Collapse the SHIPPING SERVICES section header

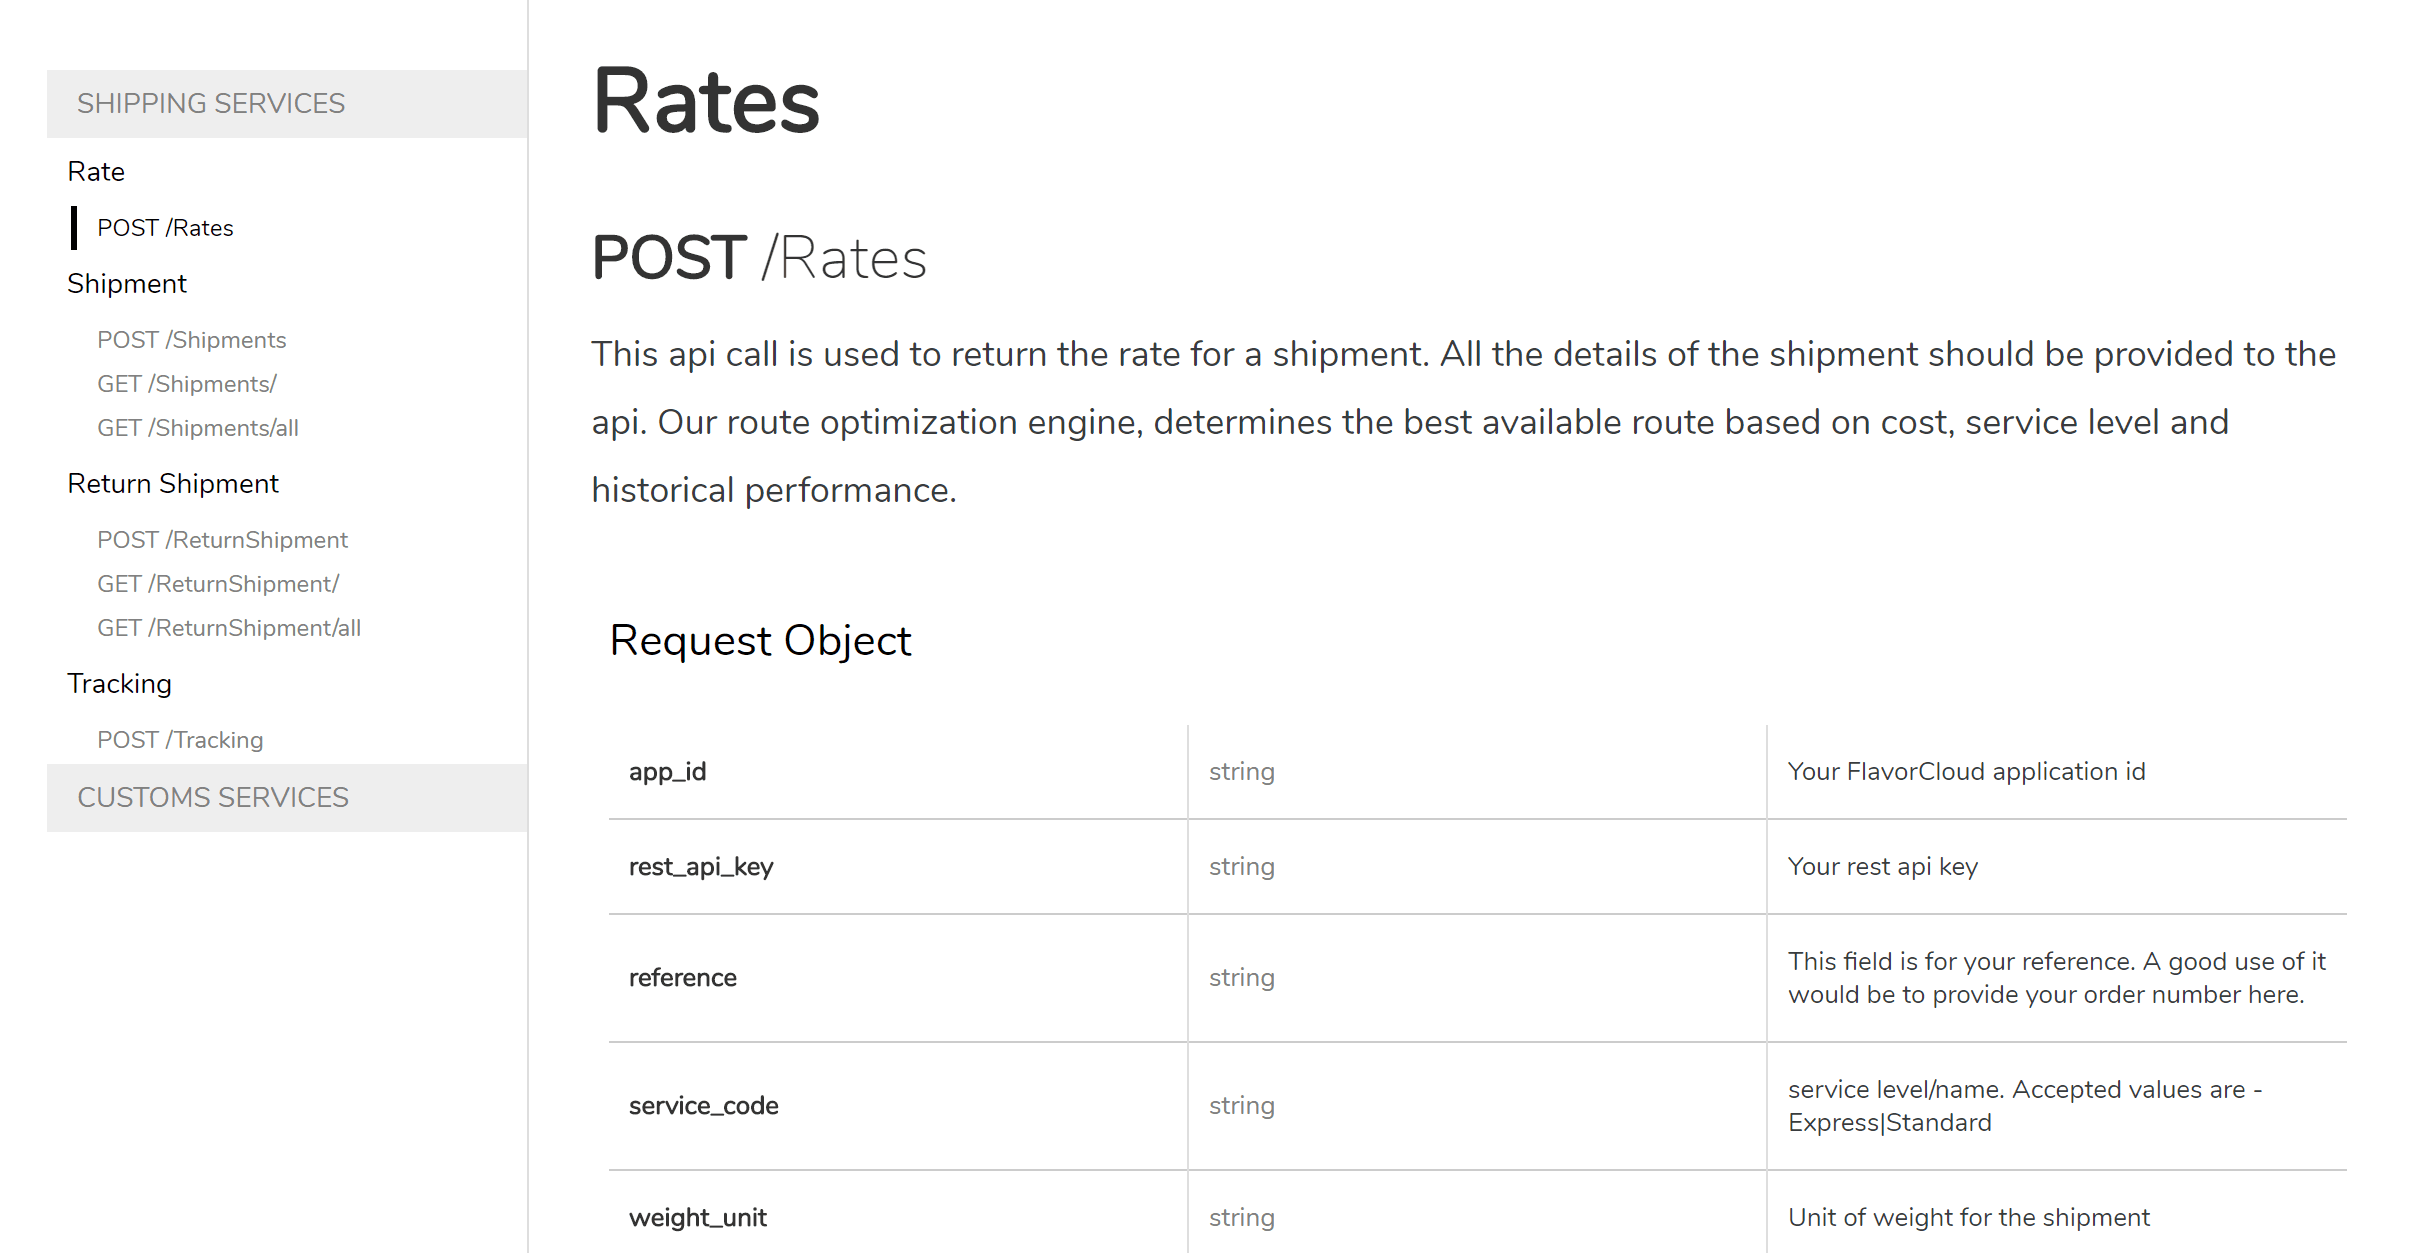(211, 104)
